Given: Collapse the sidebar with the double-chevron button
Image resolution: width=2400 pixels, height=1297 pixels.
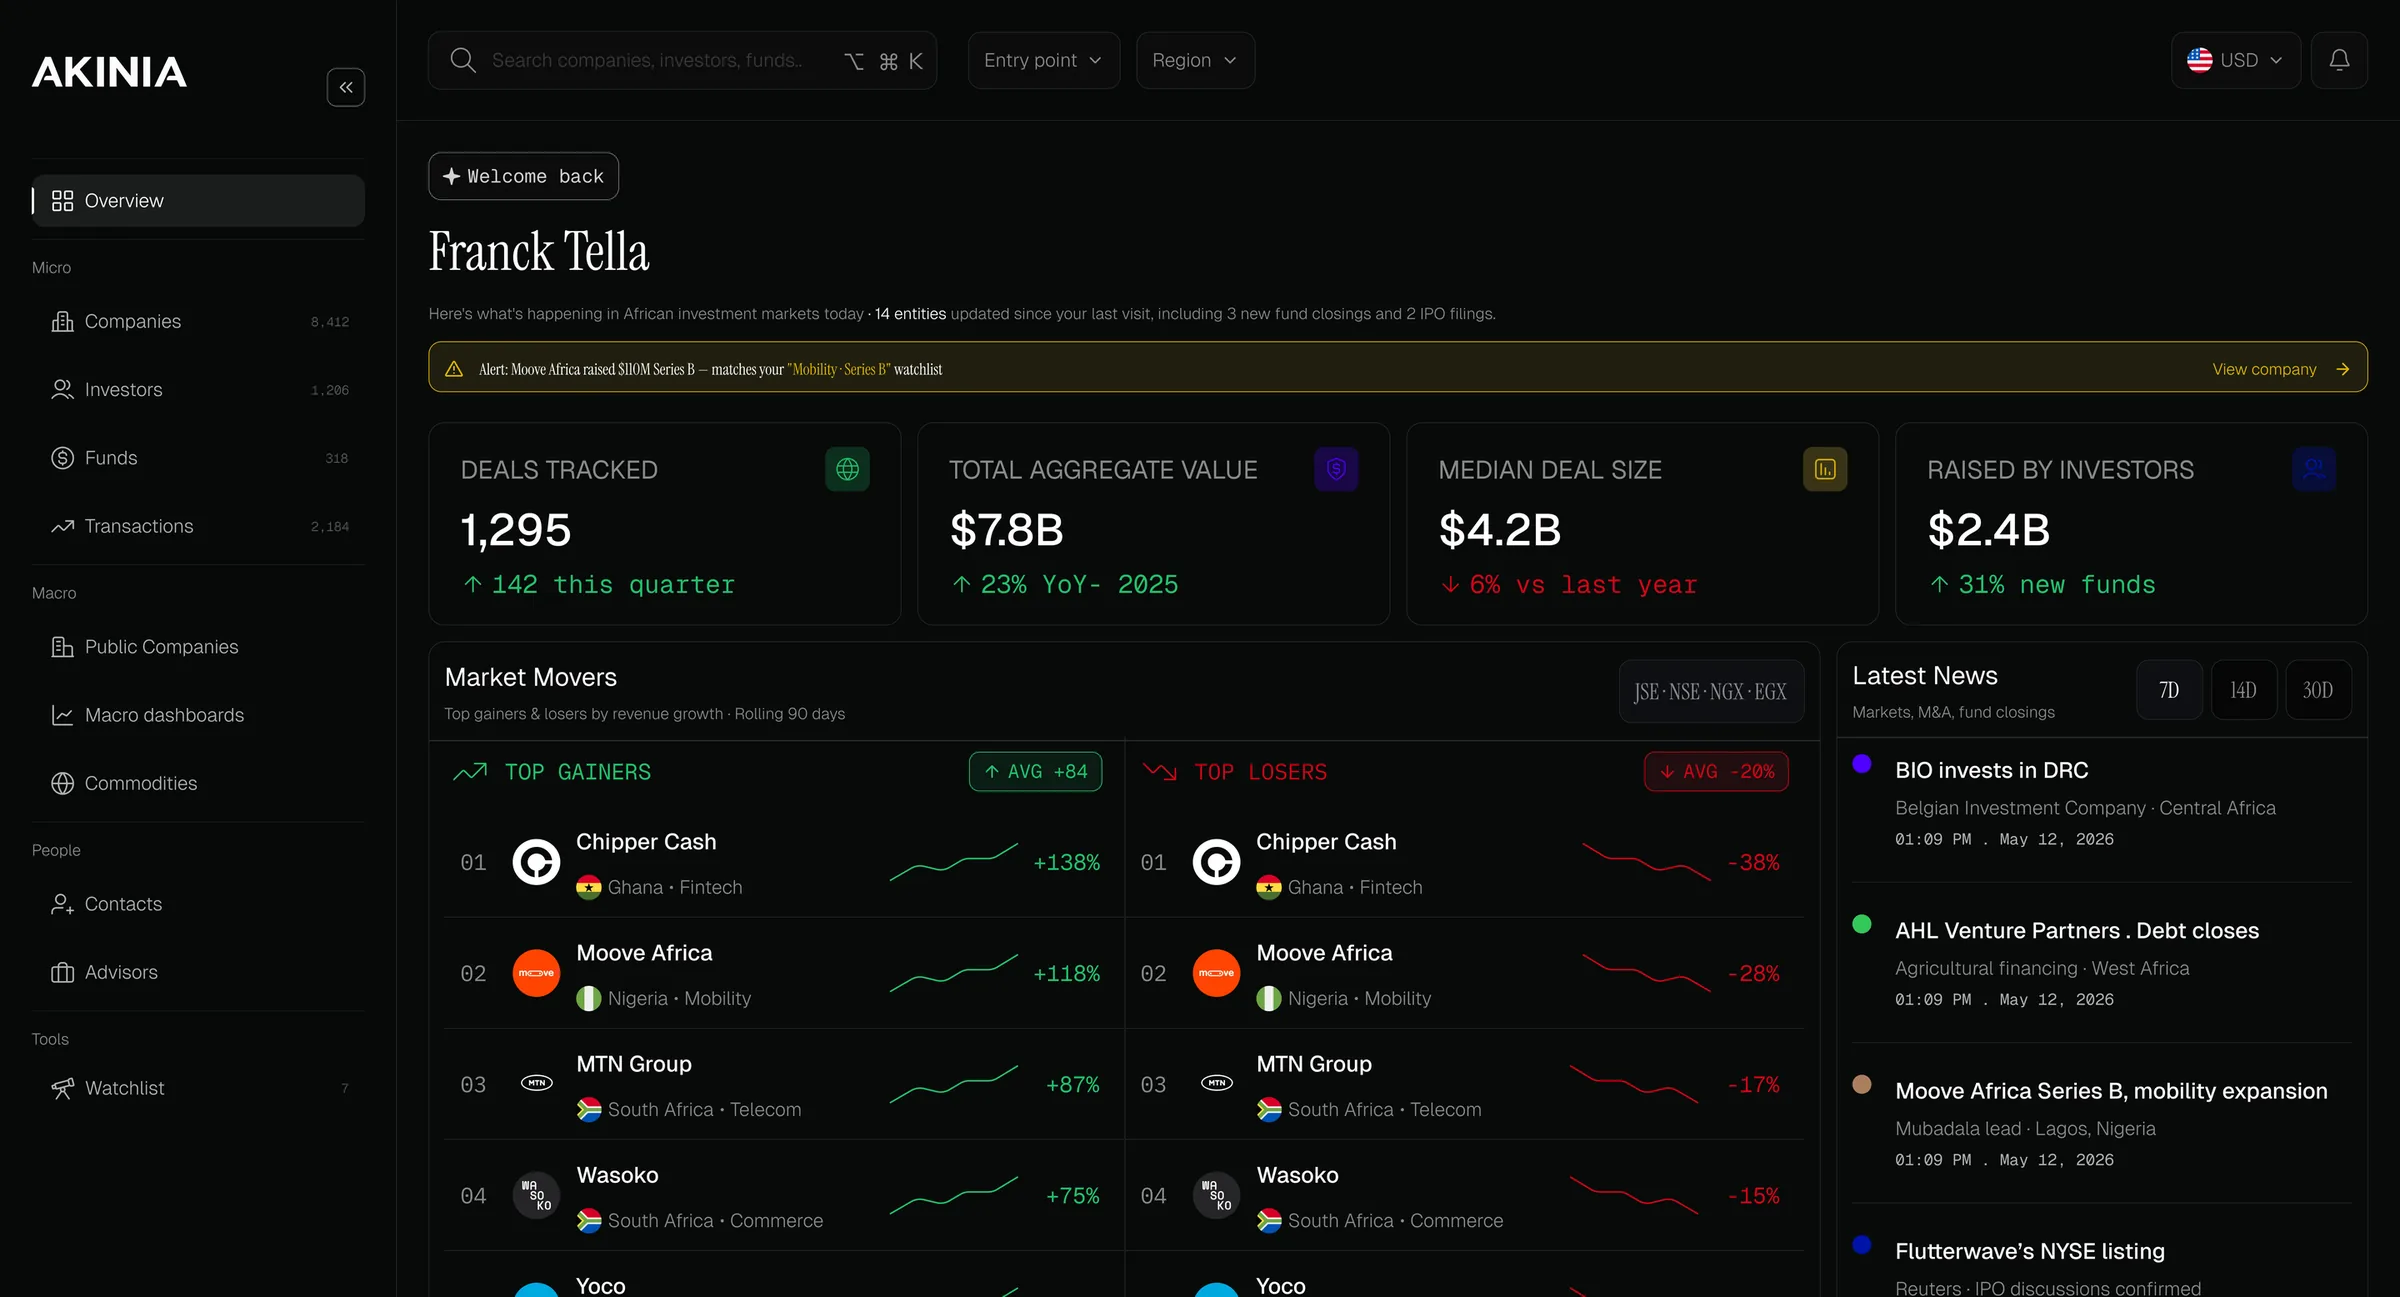Looking at the screenshot, I should [345, 87].
